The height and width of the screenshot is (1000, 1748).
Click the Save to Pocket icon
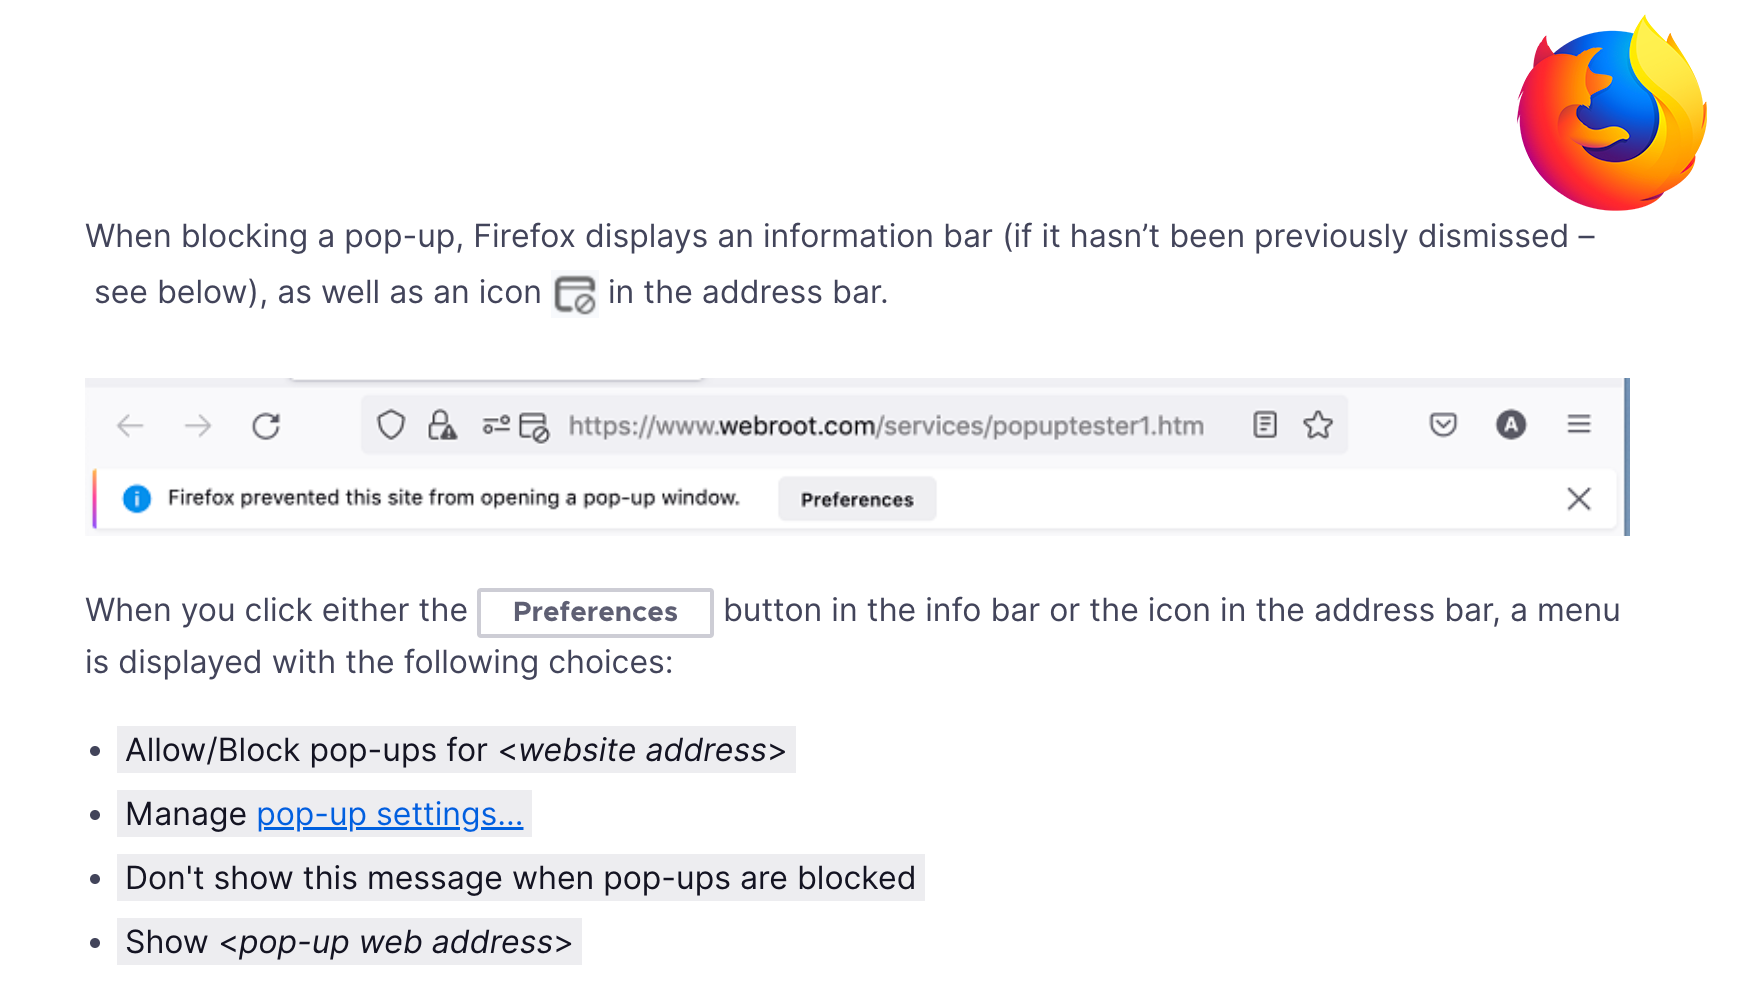[1443, 425]
